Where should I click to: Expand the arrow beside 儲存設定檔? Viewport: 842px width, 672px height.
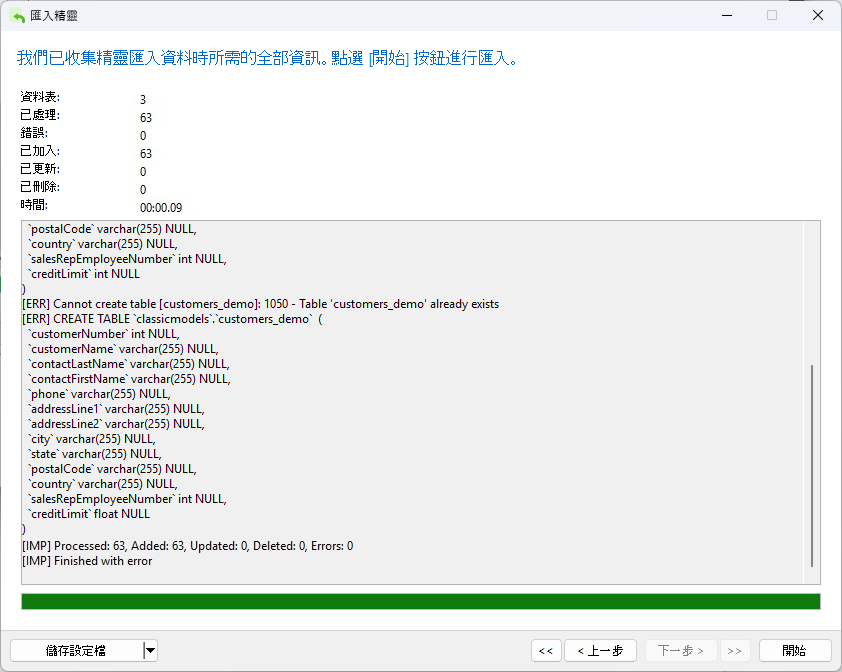tap(150, 651)
